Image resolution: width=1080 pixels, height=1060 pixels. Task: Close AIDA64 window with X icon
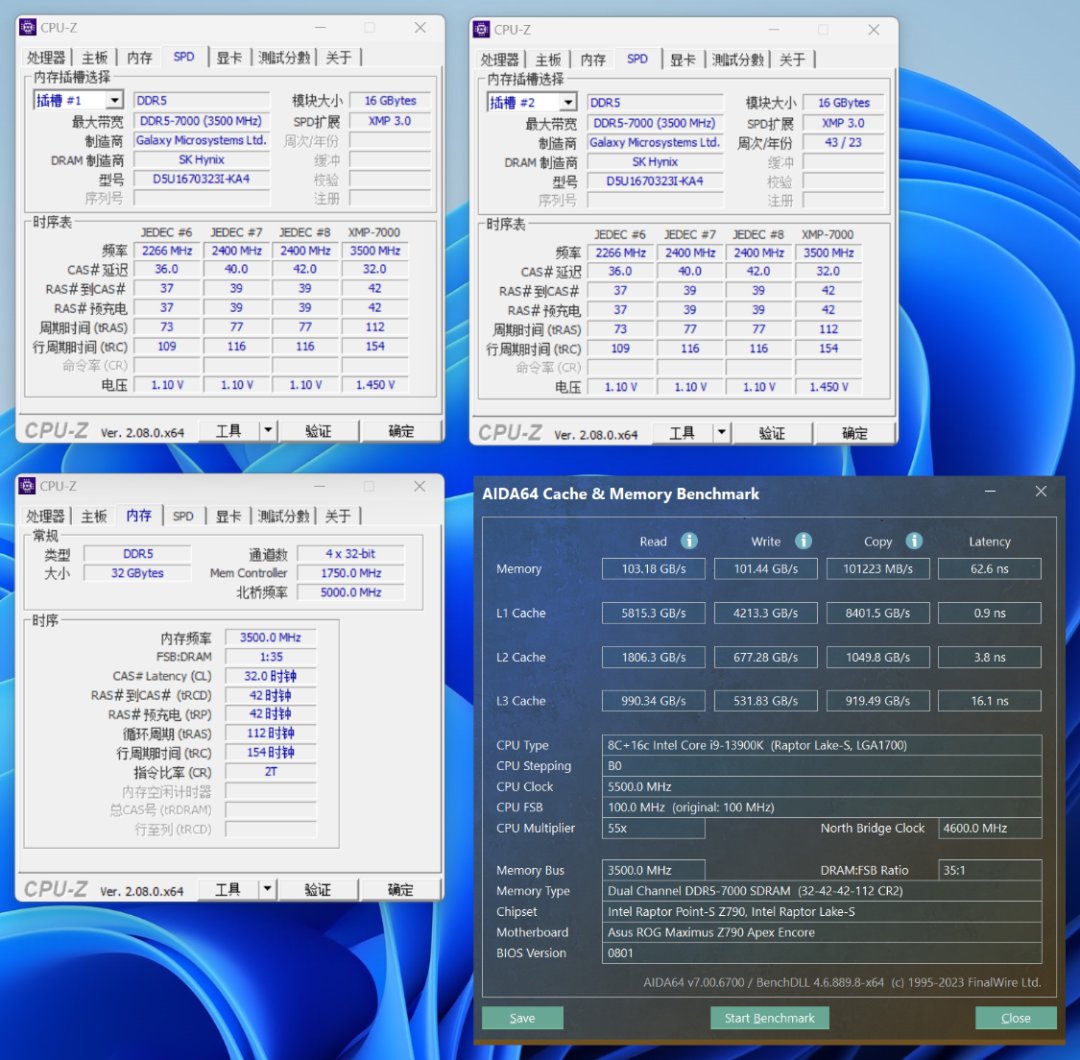(1041, 491)
